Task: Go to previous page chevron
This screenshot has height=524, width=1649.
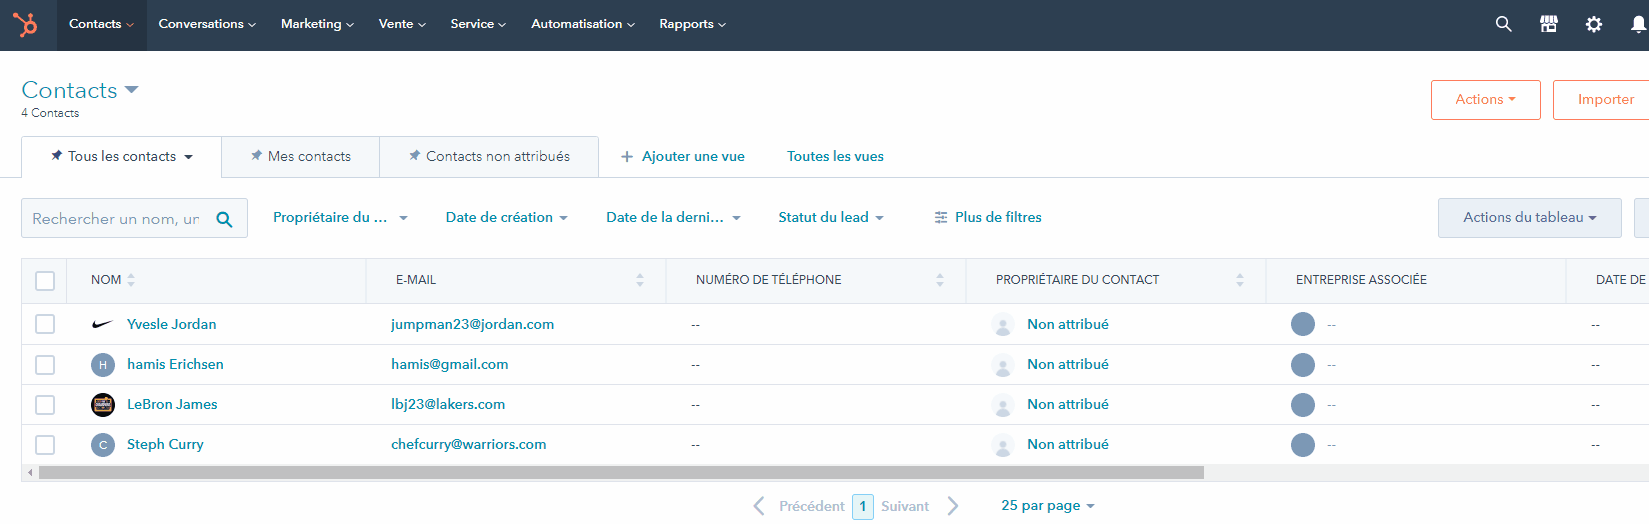Action: (x=759, y=506)
